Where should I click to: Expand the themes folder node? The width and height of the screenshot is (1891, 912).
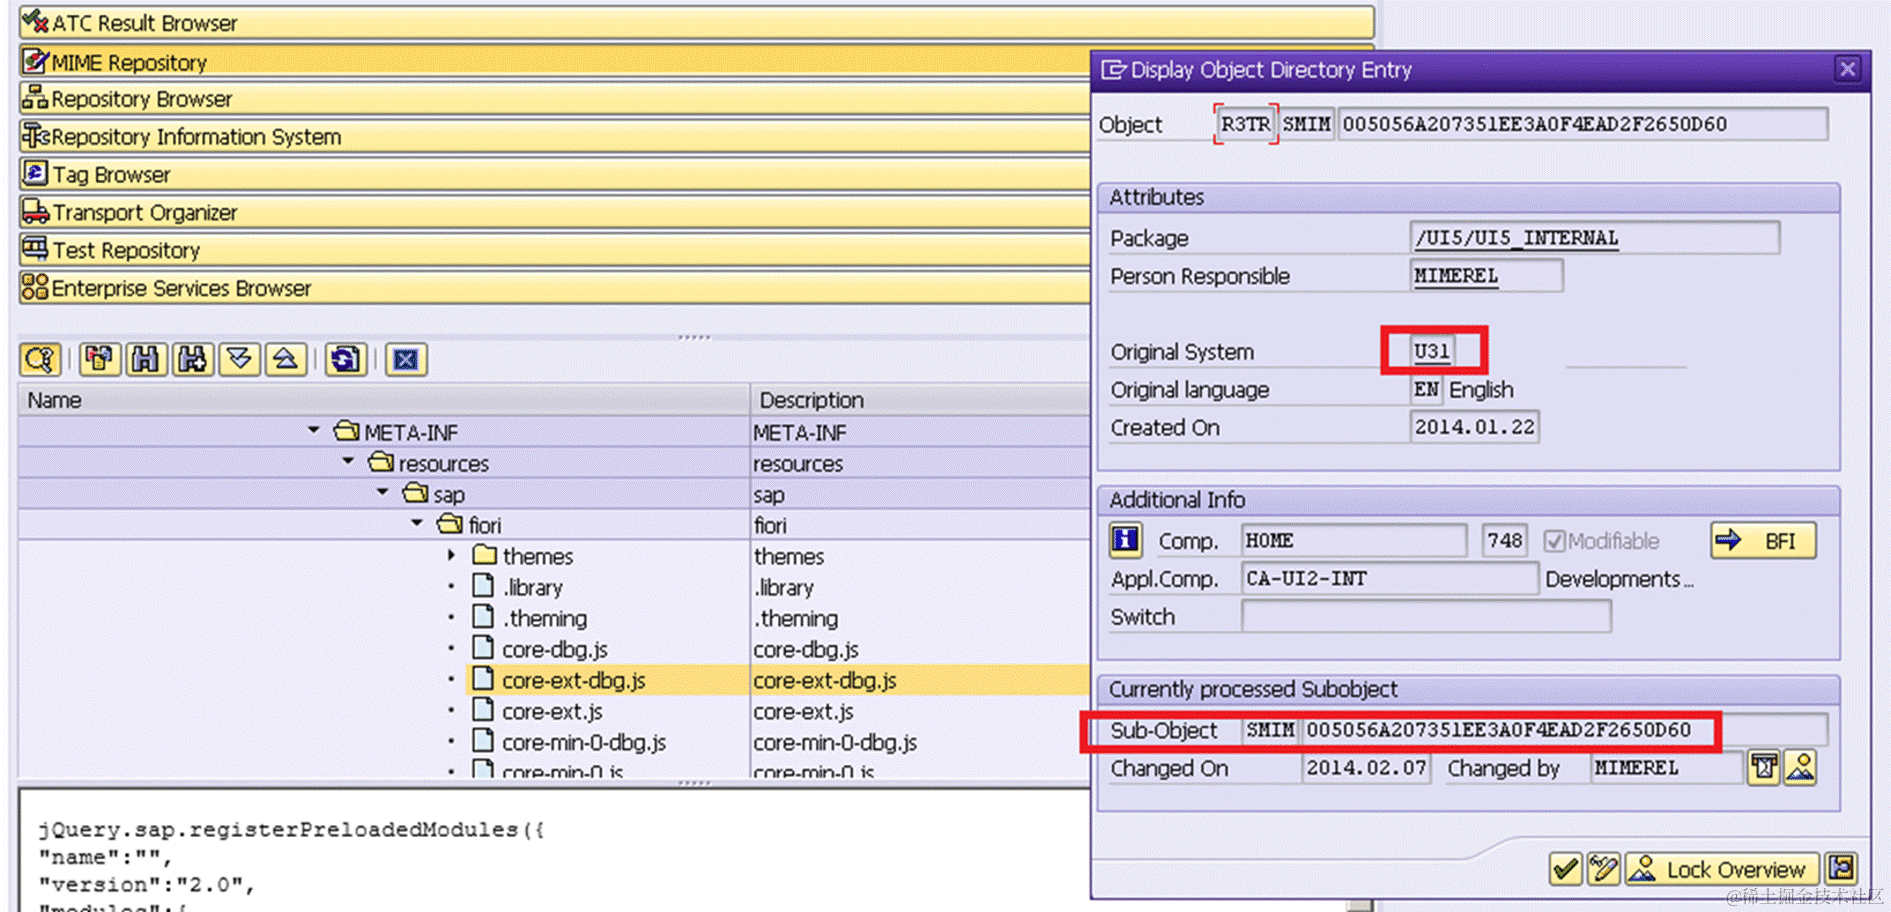(x=452, y=554)
